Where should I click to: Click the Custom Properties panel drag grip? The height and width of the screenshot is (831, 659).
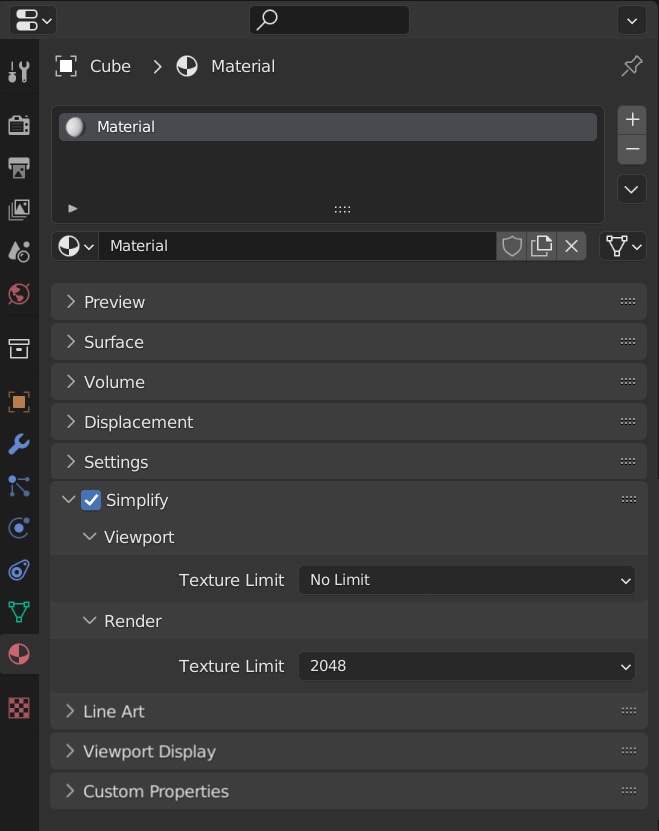coord(629,791)
